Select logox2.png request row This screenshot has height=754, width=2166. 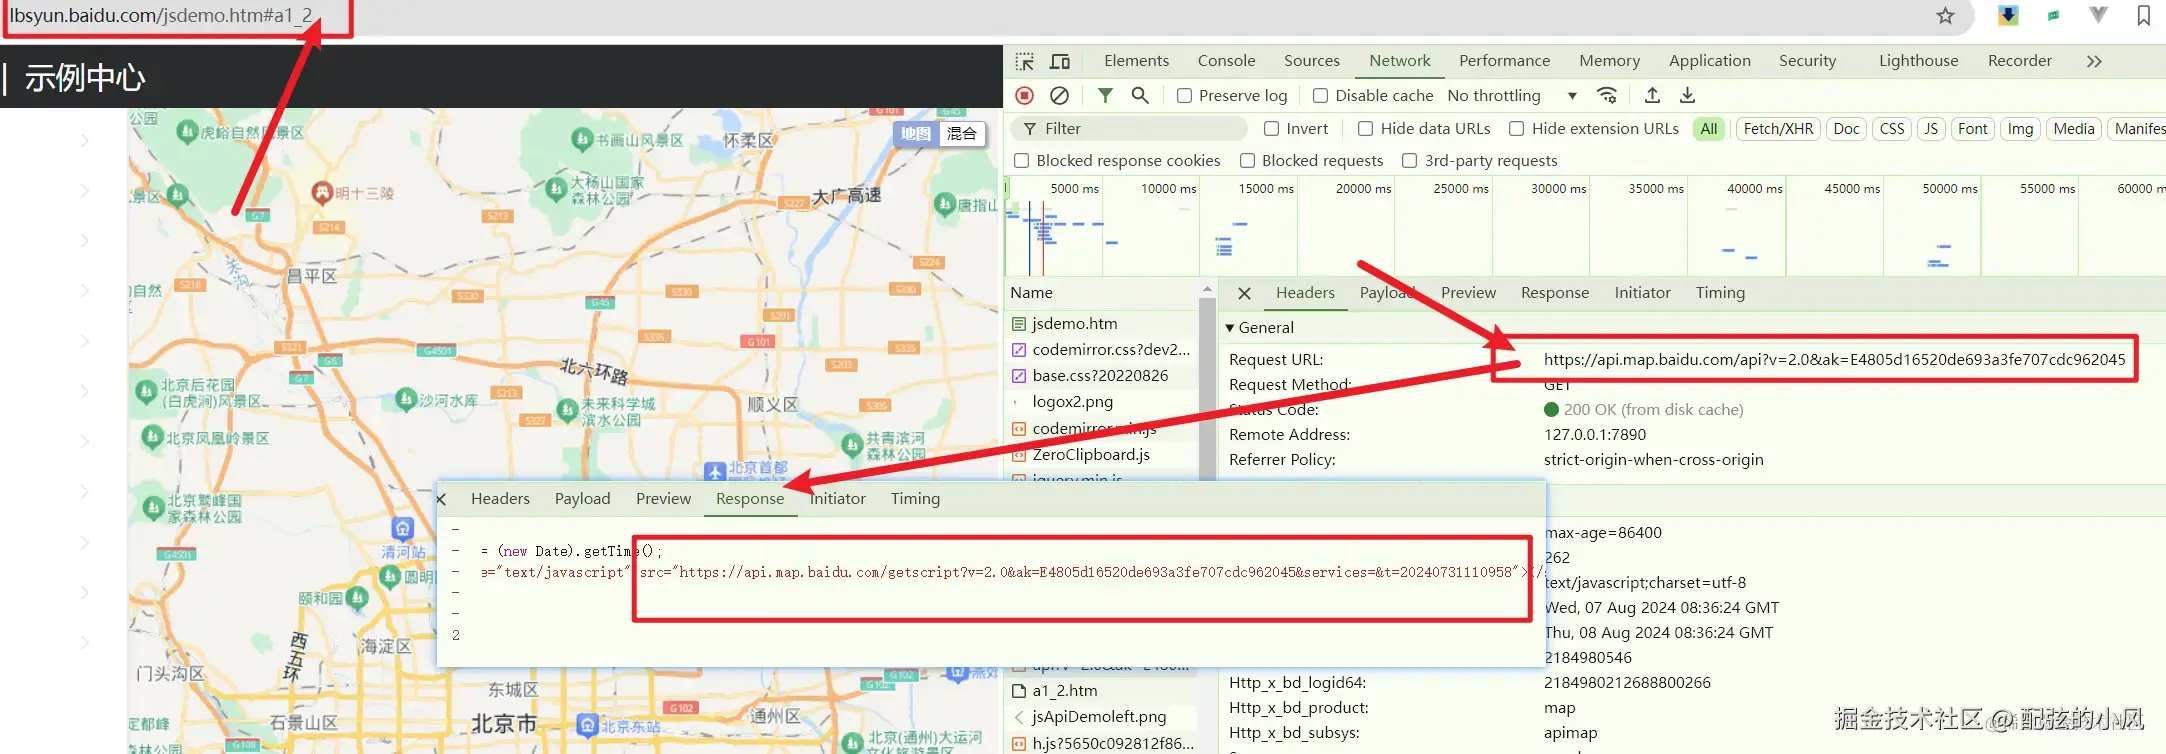pos(1101,401)
